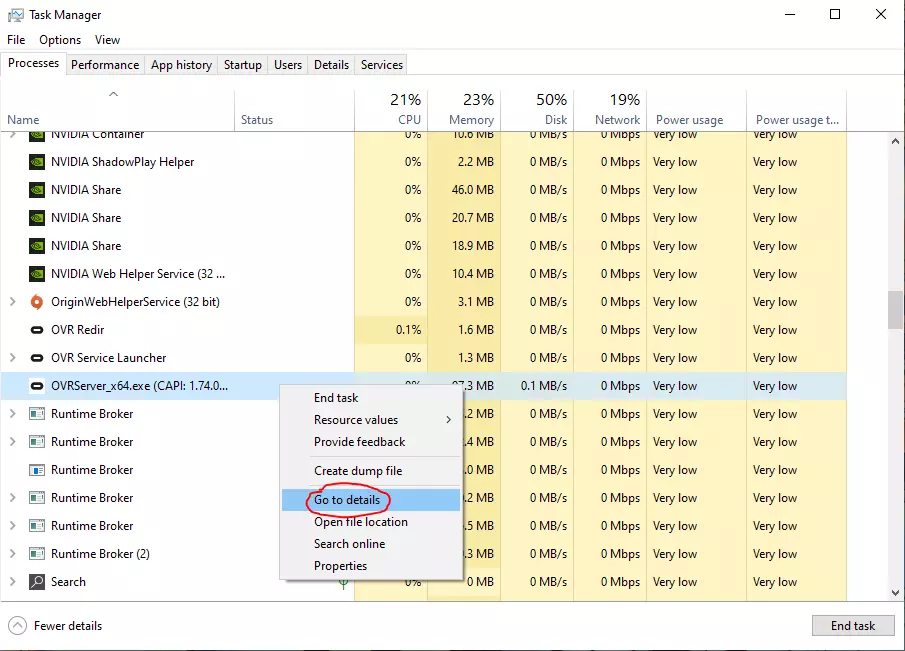Click the OVR Redir Oculus icon

click(x=37, y=330)
